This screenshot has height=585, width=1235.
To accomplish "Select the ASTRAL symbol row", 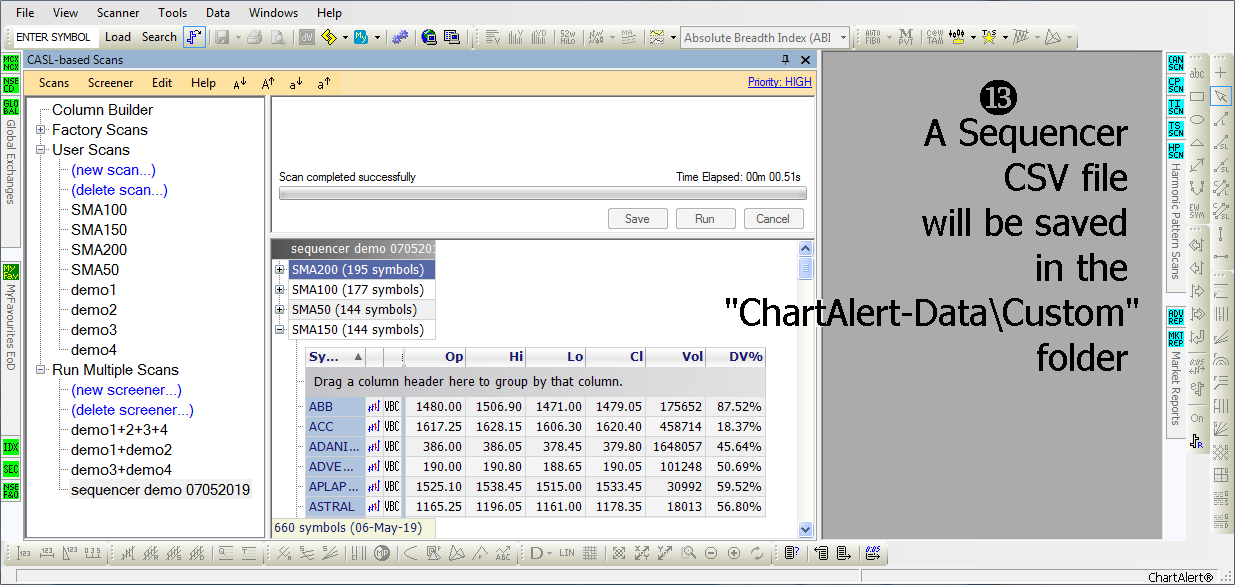I will coord(535,507).
